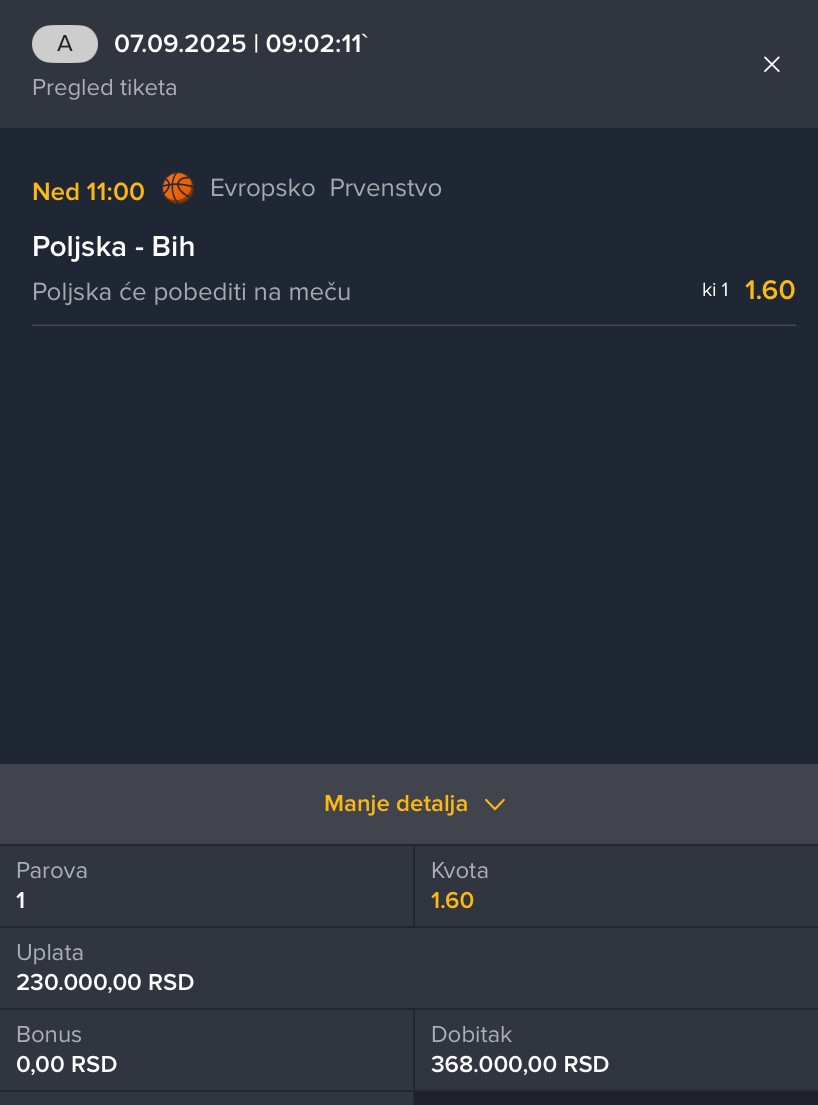
Task: Collapse details using the chevron arrow
Action: (x=495, y=804)
